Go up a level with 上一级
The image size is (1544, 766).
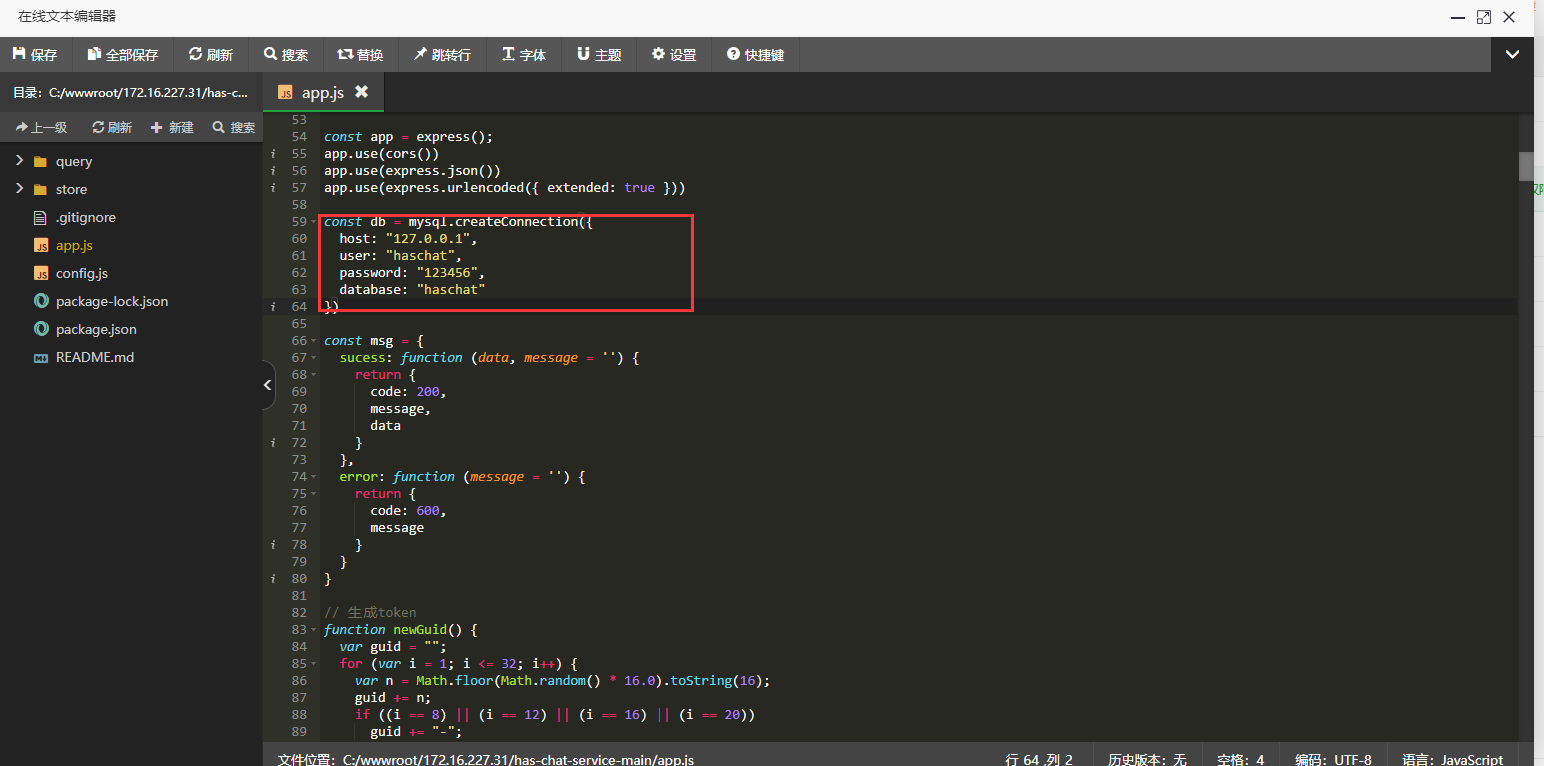coord(41,127)
